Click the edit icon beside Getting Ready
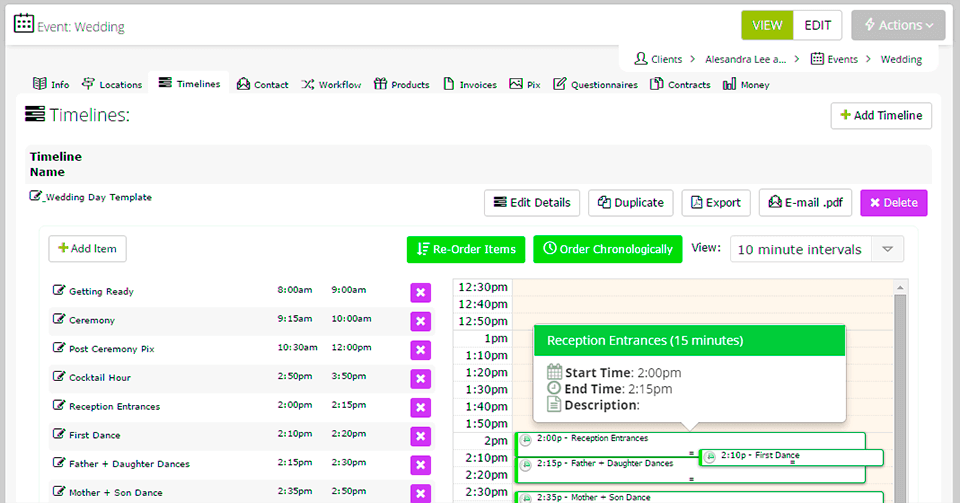This screenshot has height=503, width=960. pos(58,291)
